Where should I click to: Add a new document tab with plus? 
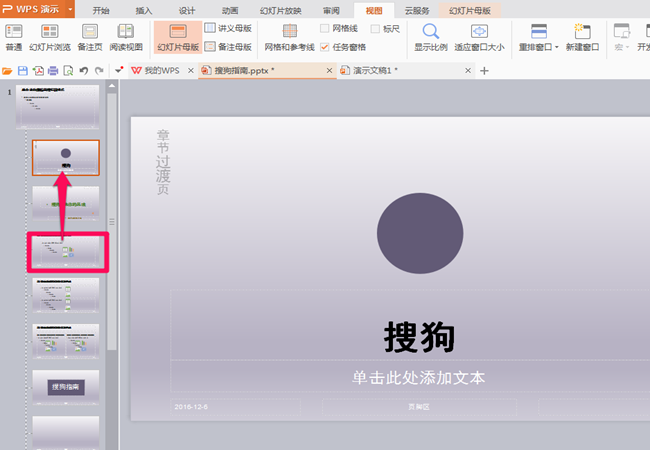[x=484, y=71]
